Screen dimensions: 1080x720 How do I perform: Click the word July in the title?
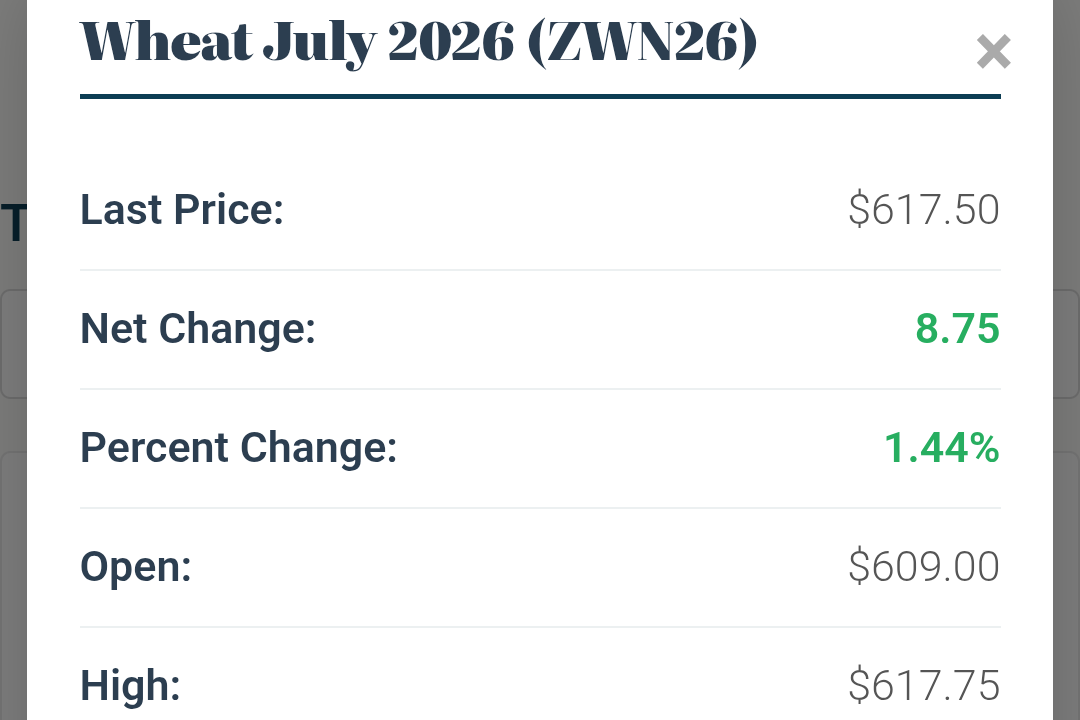(x=320, y=43)
